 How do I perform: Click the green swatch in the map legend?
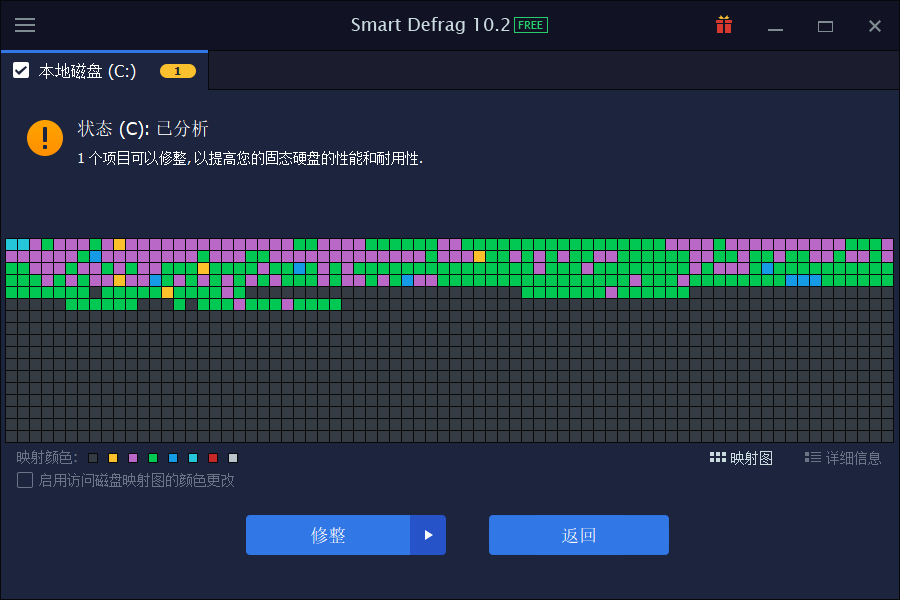pyautogui.click(x=152, y=458)
